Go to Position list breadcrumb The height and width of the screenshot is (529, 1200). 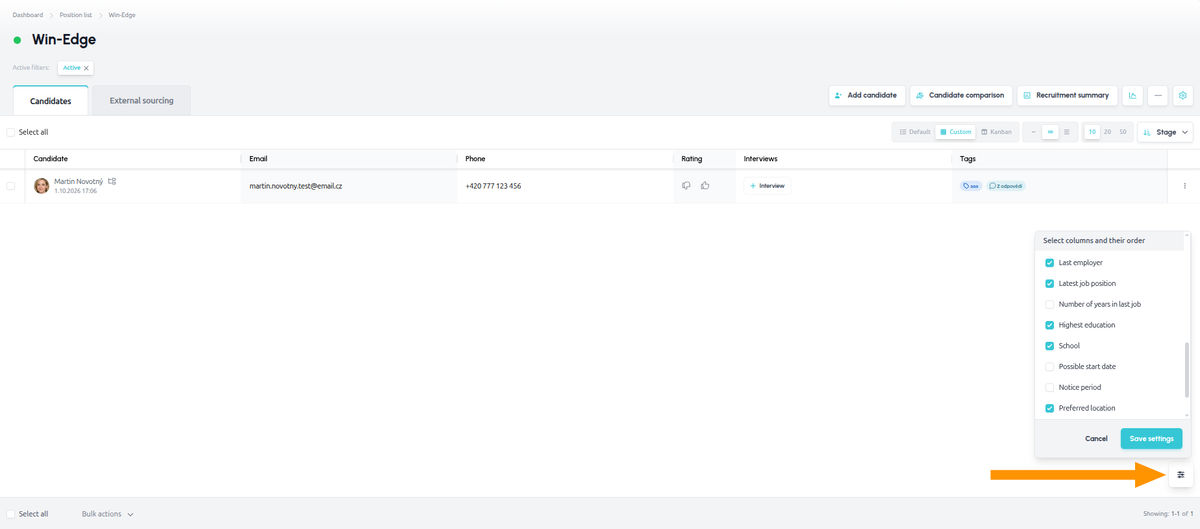coord(77,15)
